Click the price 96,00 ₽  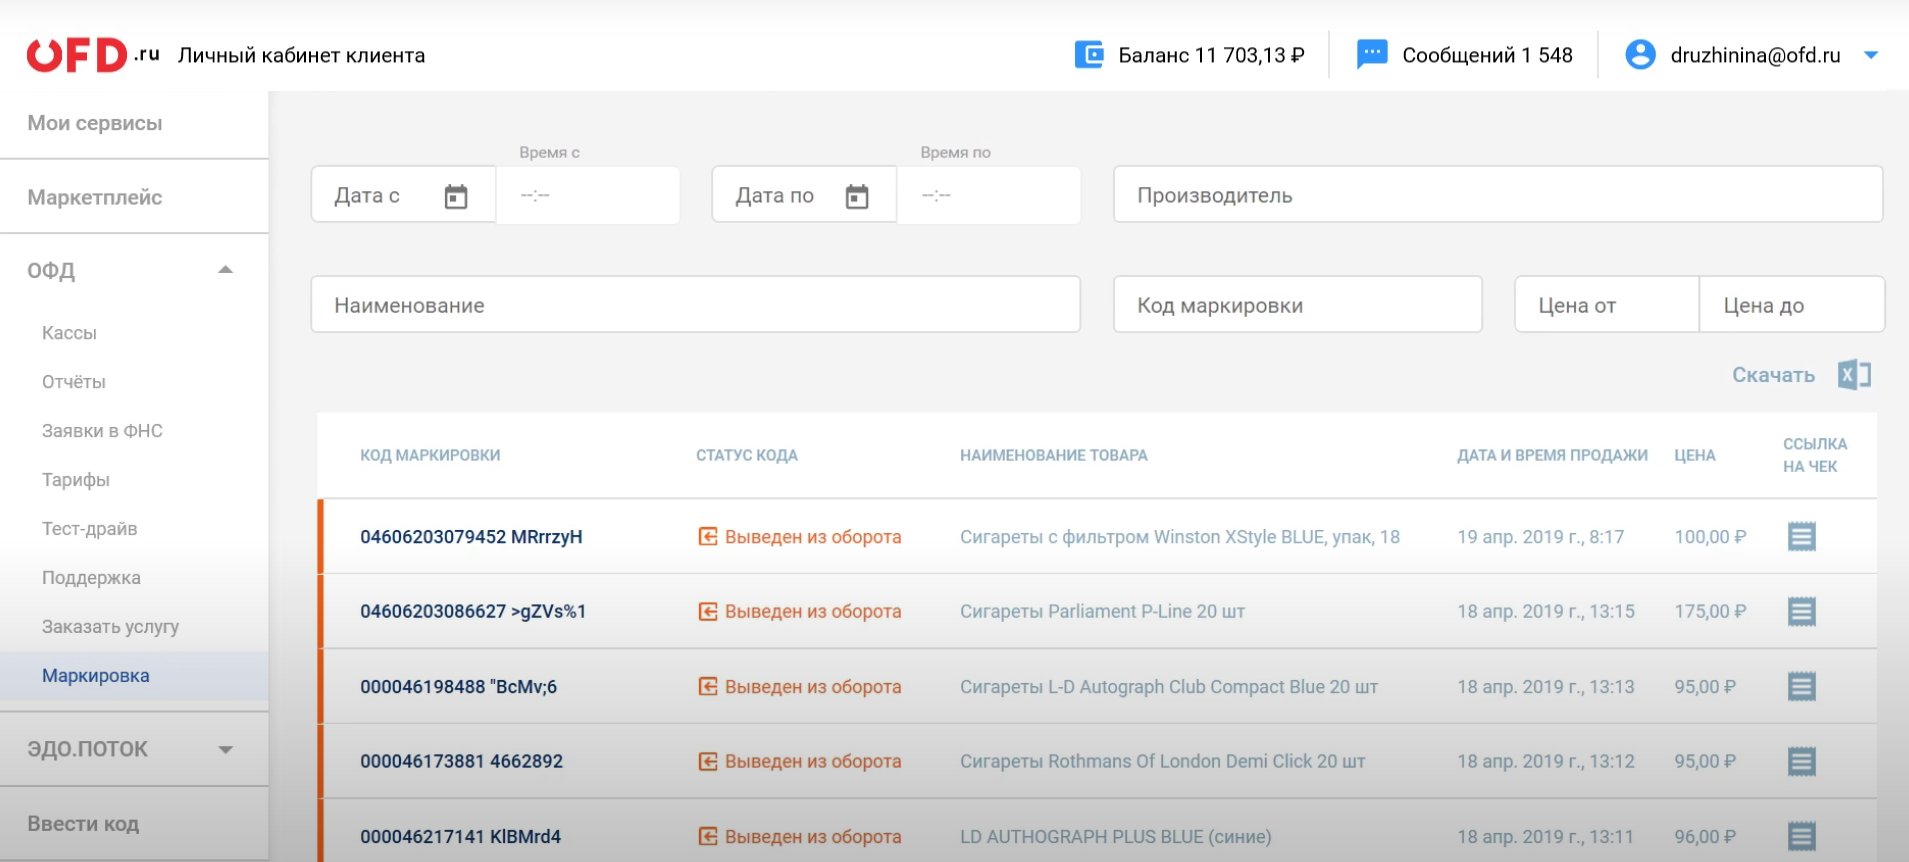pyautogui.click(x=1705, y=837)
